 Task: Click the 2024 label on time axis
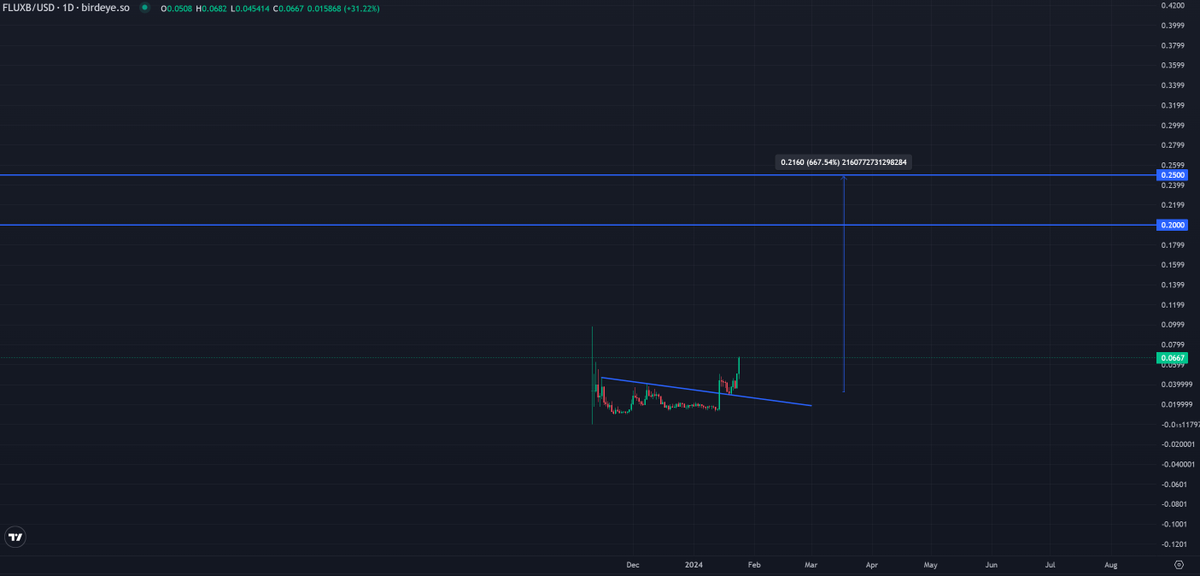tap(695, 565)
